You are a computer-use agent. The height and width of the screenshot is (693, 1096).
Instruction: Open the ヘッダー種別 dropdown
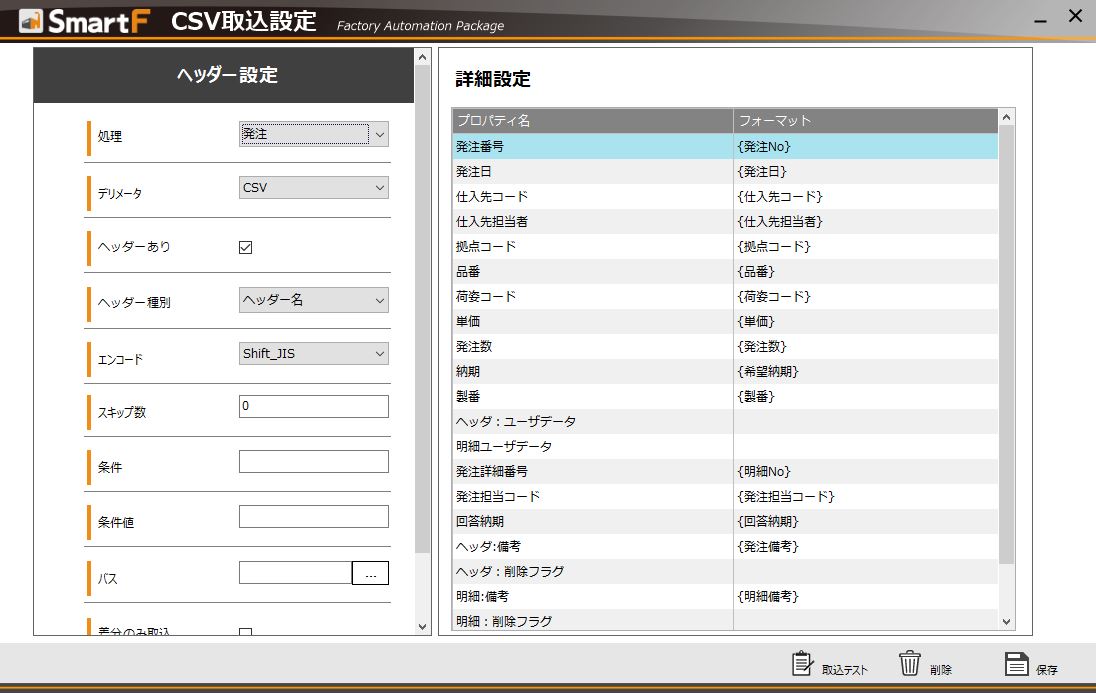click(313, 300)
